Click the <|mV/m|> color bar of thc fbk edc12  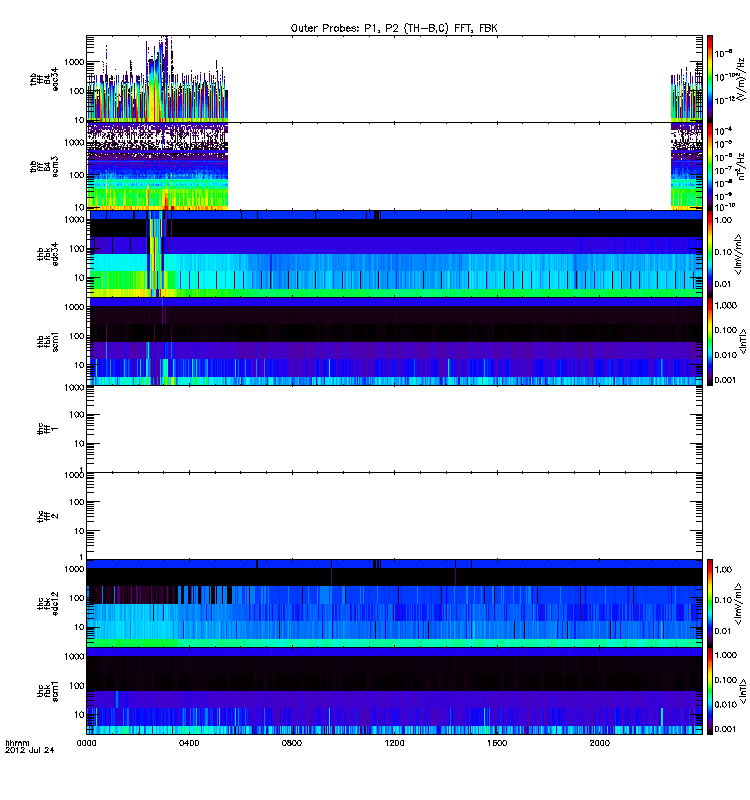709,604
